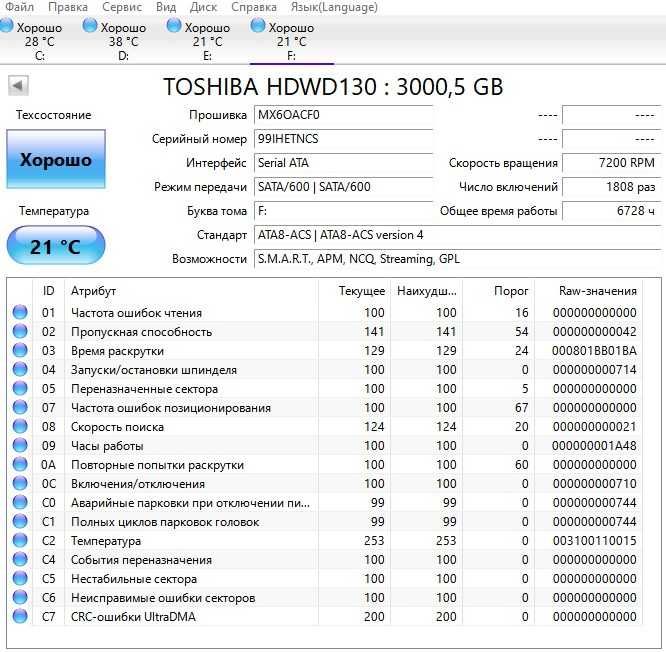
Task: Select row Полных циклов парковок головок
Action: point(325,522)
